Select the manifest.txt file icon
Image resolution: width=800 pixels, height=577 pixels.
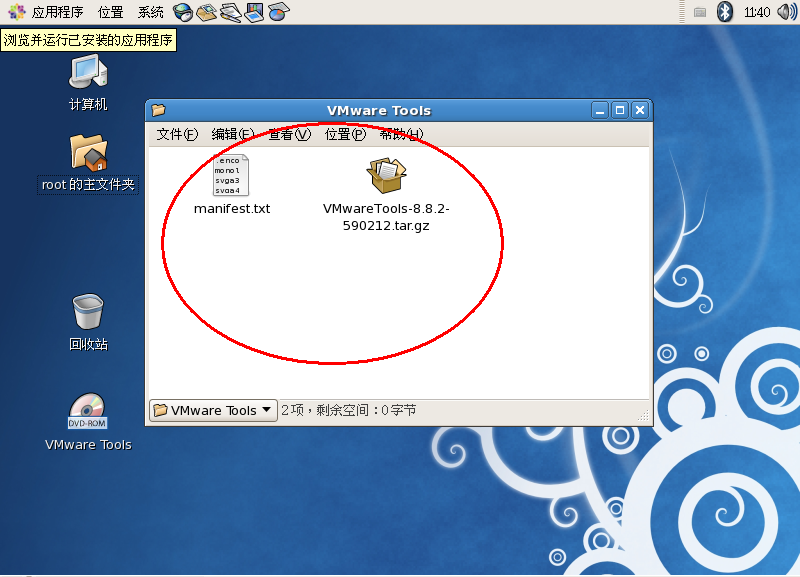231,175
